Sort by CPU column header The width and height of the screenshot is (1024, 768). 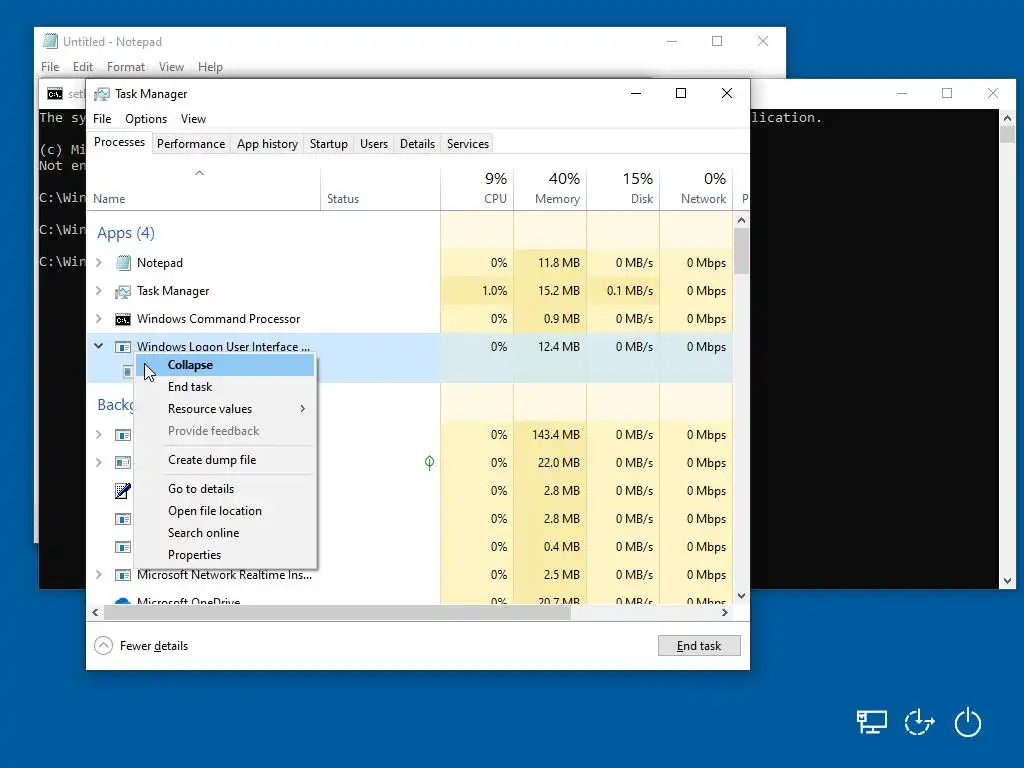(x=477, y=189)
